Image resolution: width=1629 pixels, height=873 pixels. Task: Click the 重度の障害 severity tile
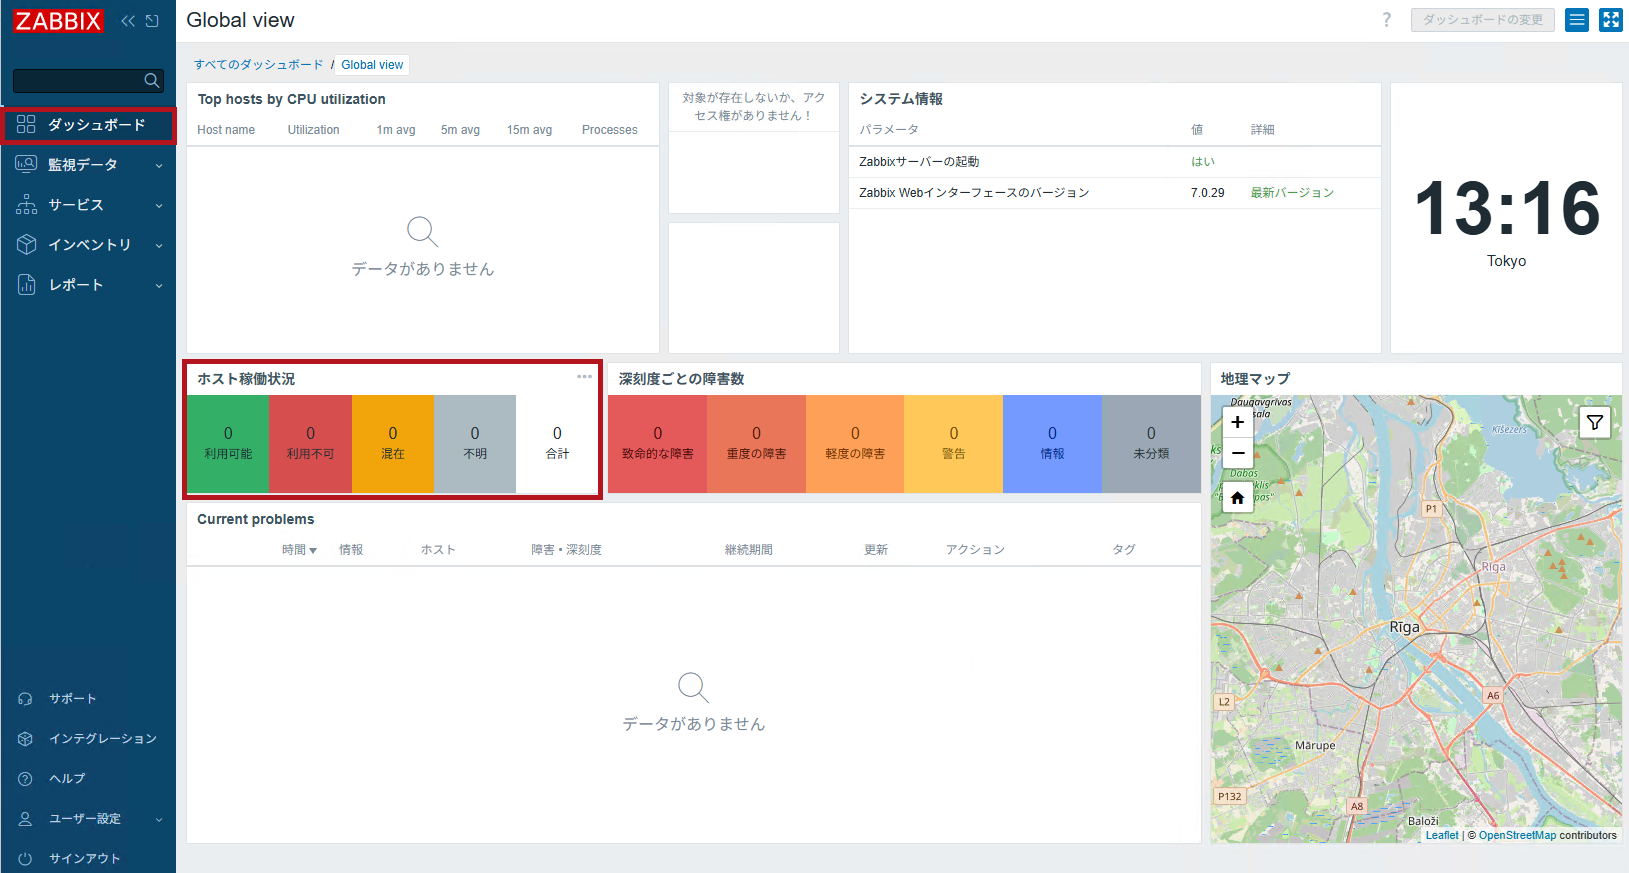tap(756, 444)
